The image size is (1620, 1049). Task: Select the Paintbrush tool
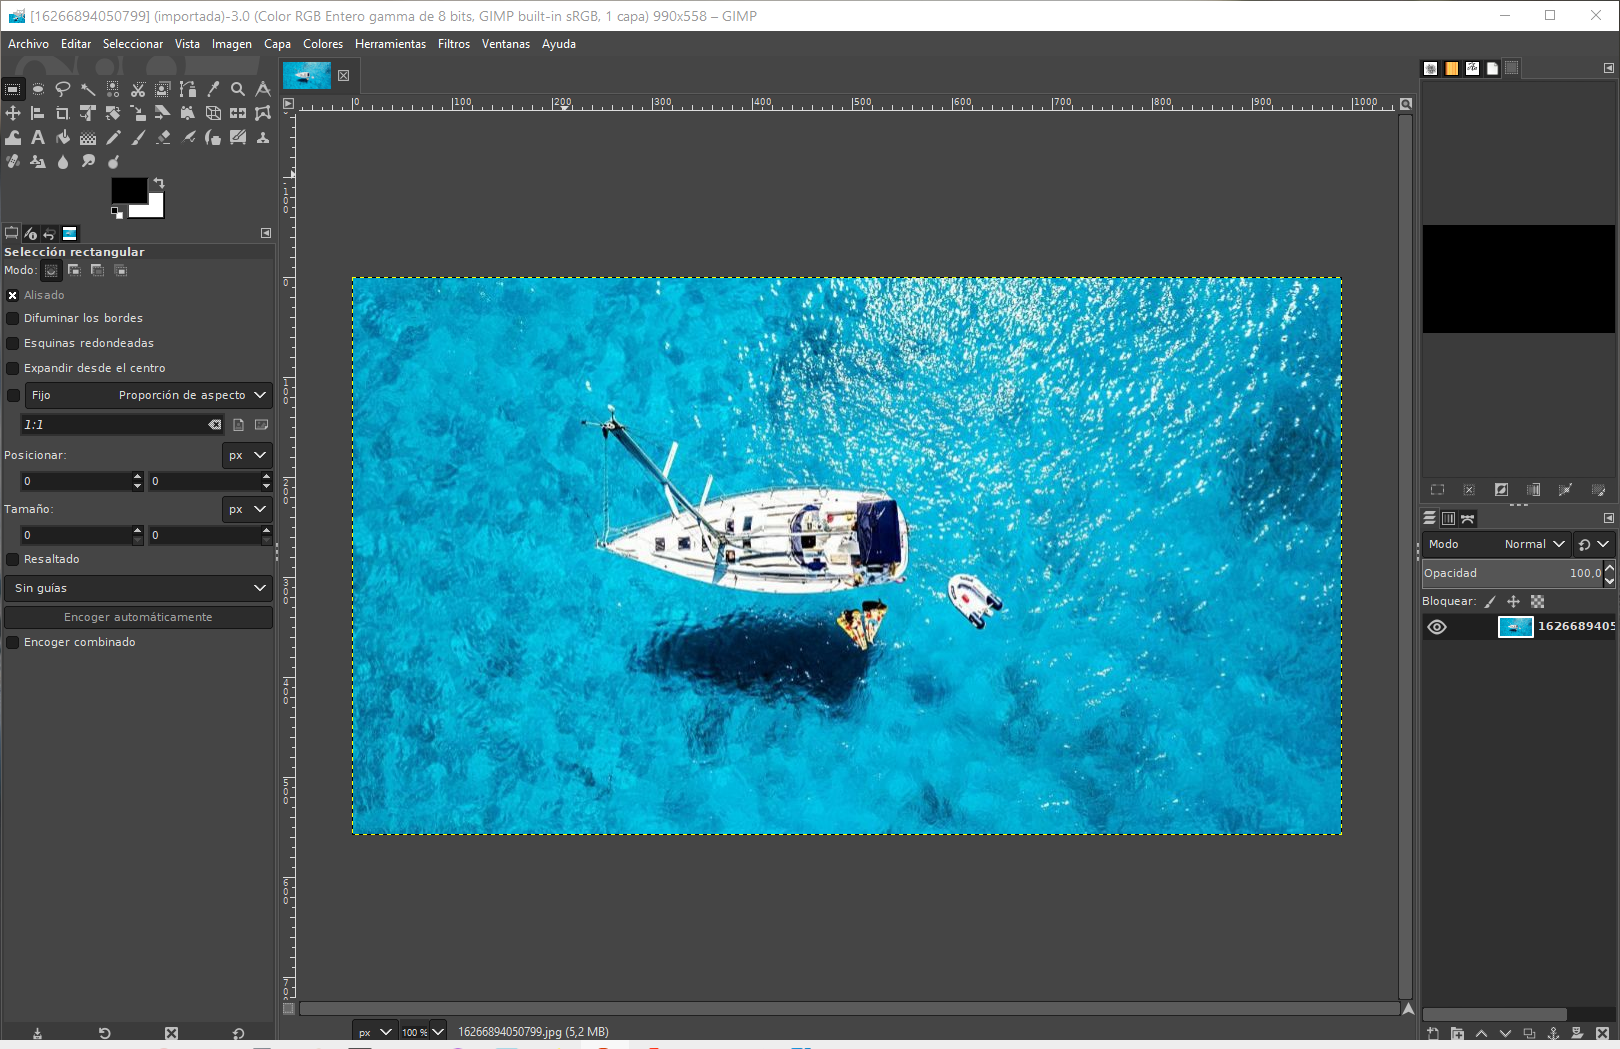click(138, 137)
